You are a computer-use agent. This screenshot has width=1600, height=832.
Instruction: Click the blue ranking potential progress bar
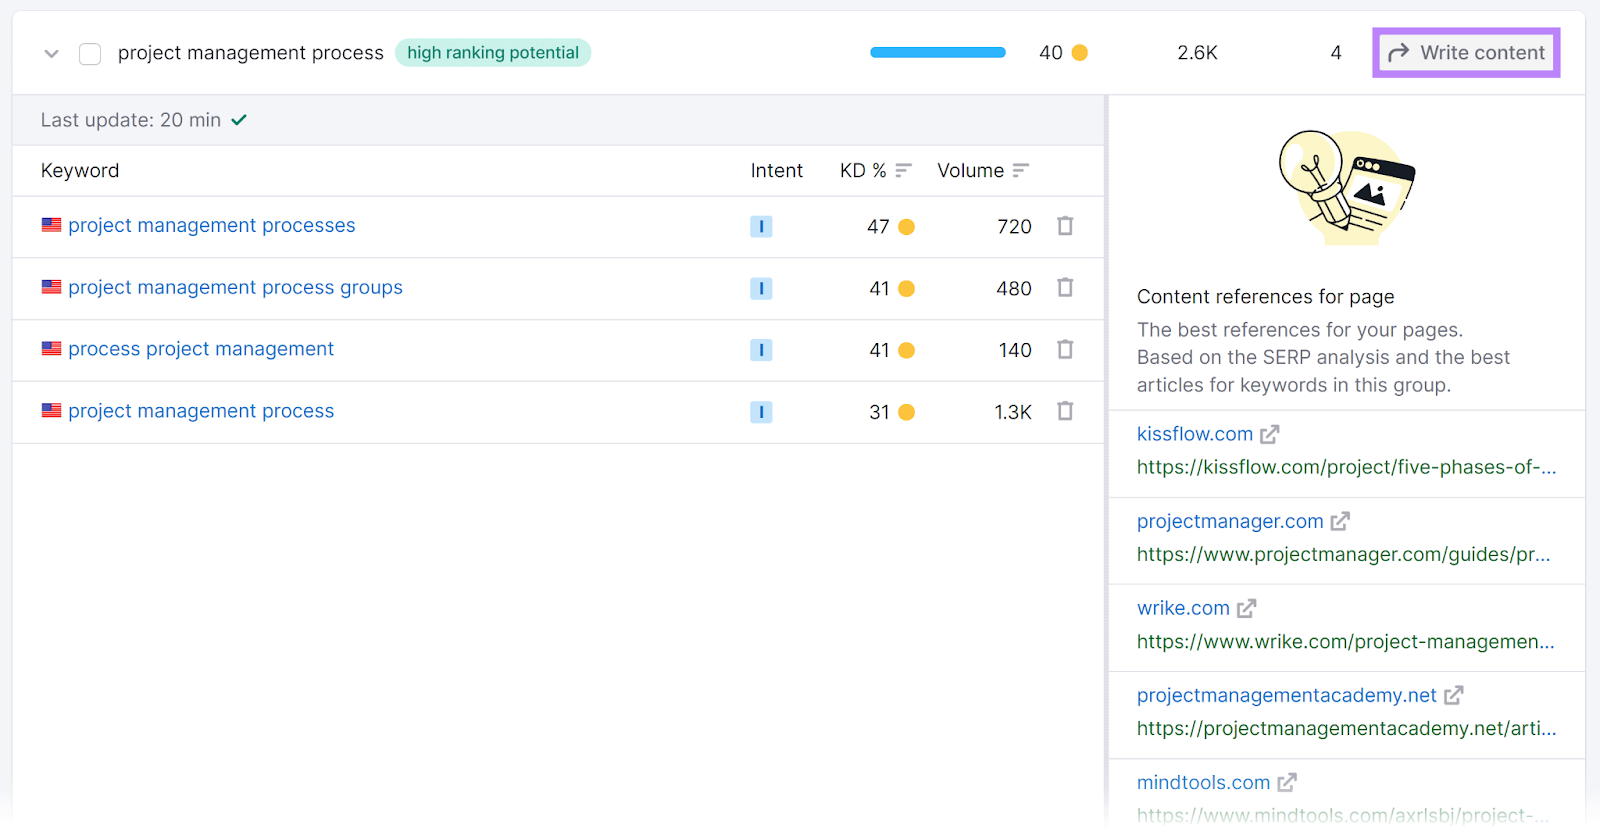[x=937, y=53]
